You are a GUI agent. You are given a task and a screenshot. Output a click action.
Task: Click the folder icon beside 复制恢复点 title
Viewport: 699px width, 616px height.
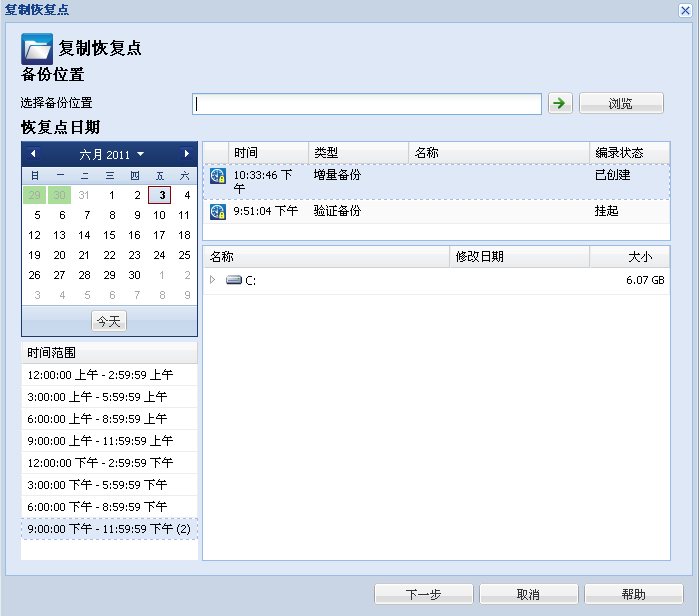click(37, 49)
